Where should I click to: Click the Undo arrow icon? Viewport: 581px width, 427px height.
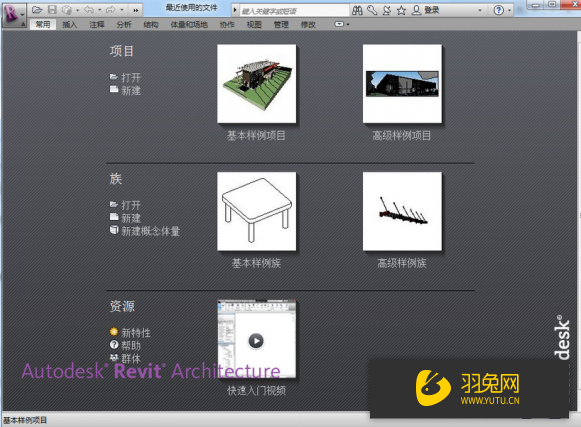coord(89,10)
